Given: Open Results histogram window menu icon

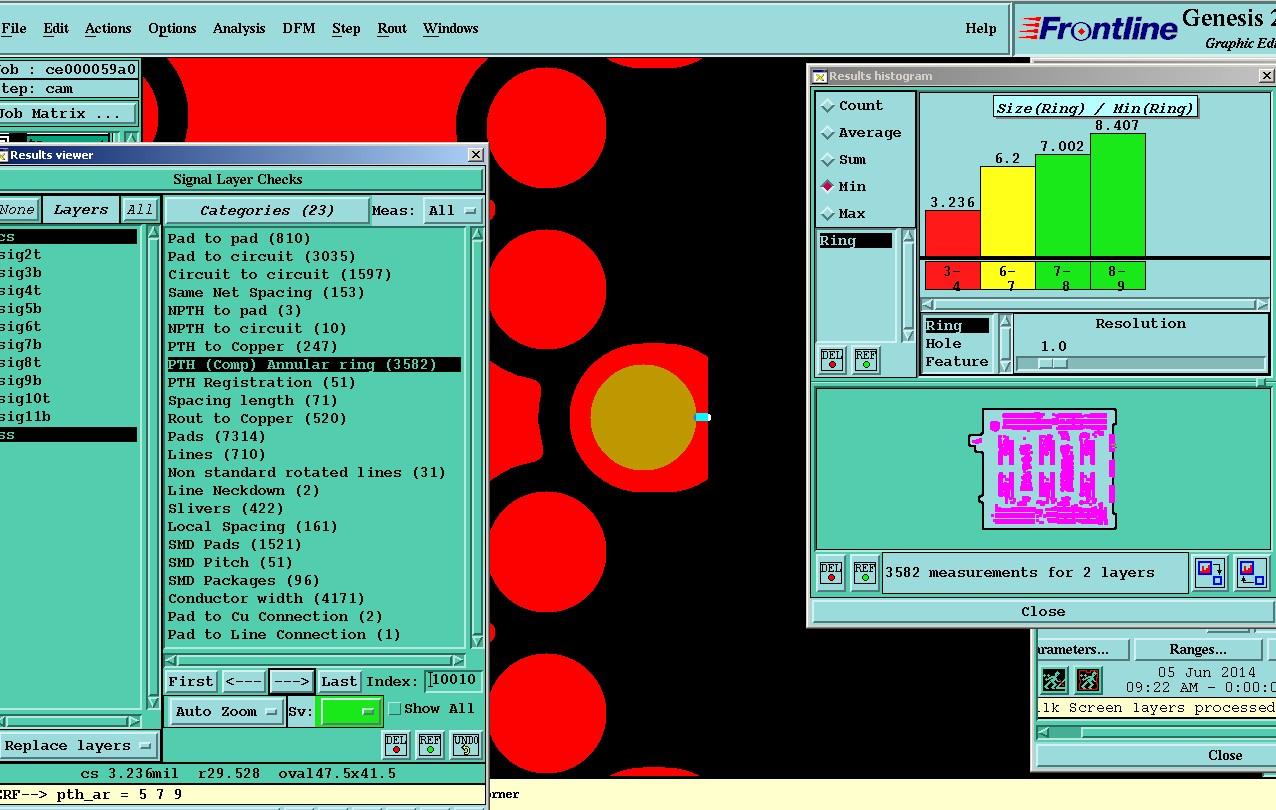Looking at the screenshot, I should (820, 76).
